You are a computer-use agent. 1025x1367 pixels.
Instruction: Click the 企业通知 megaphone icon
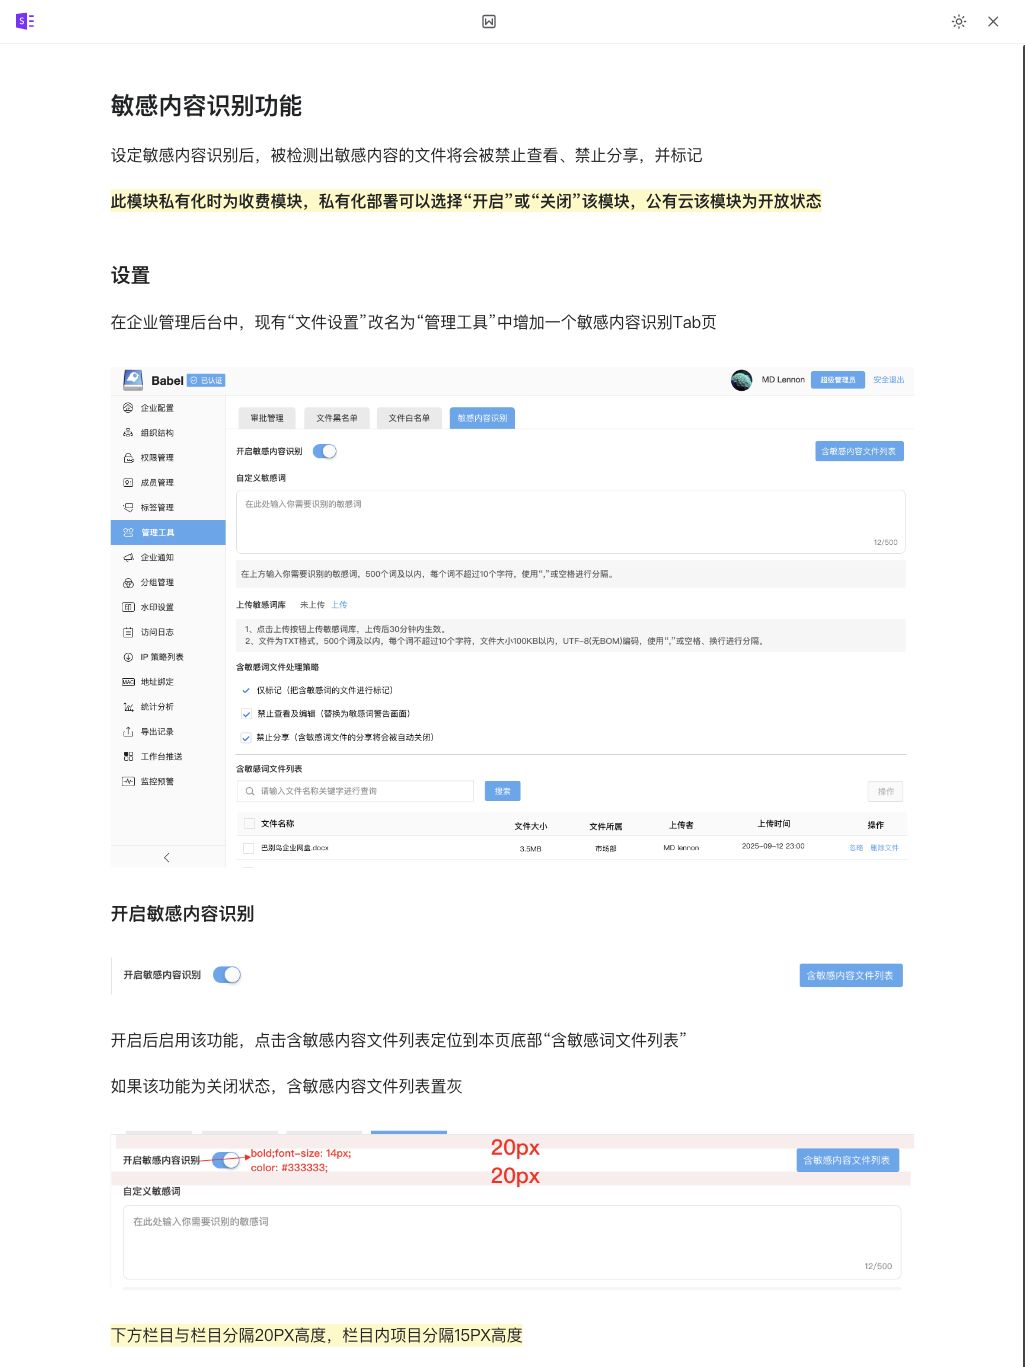tap(128, 557)
